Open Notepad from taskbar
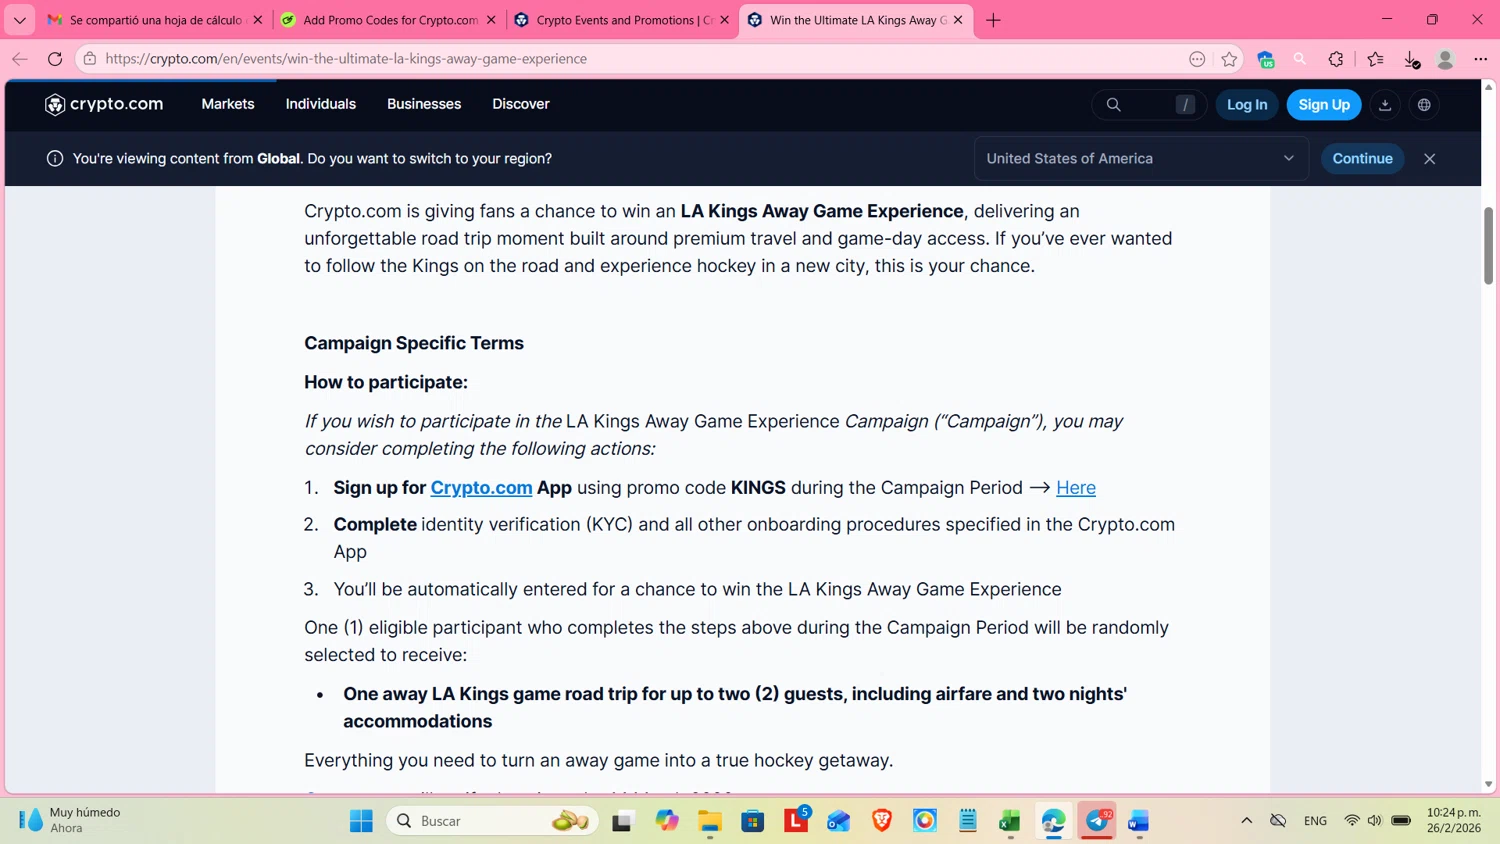 coord(968,821)
